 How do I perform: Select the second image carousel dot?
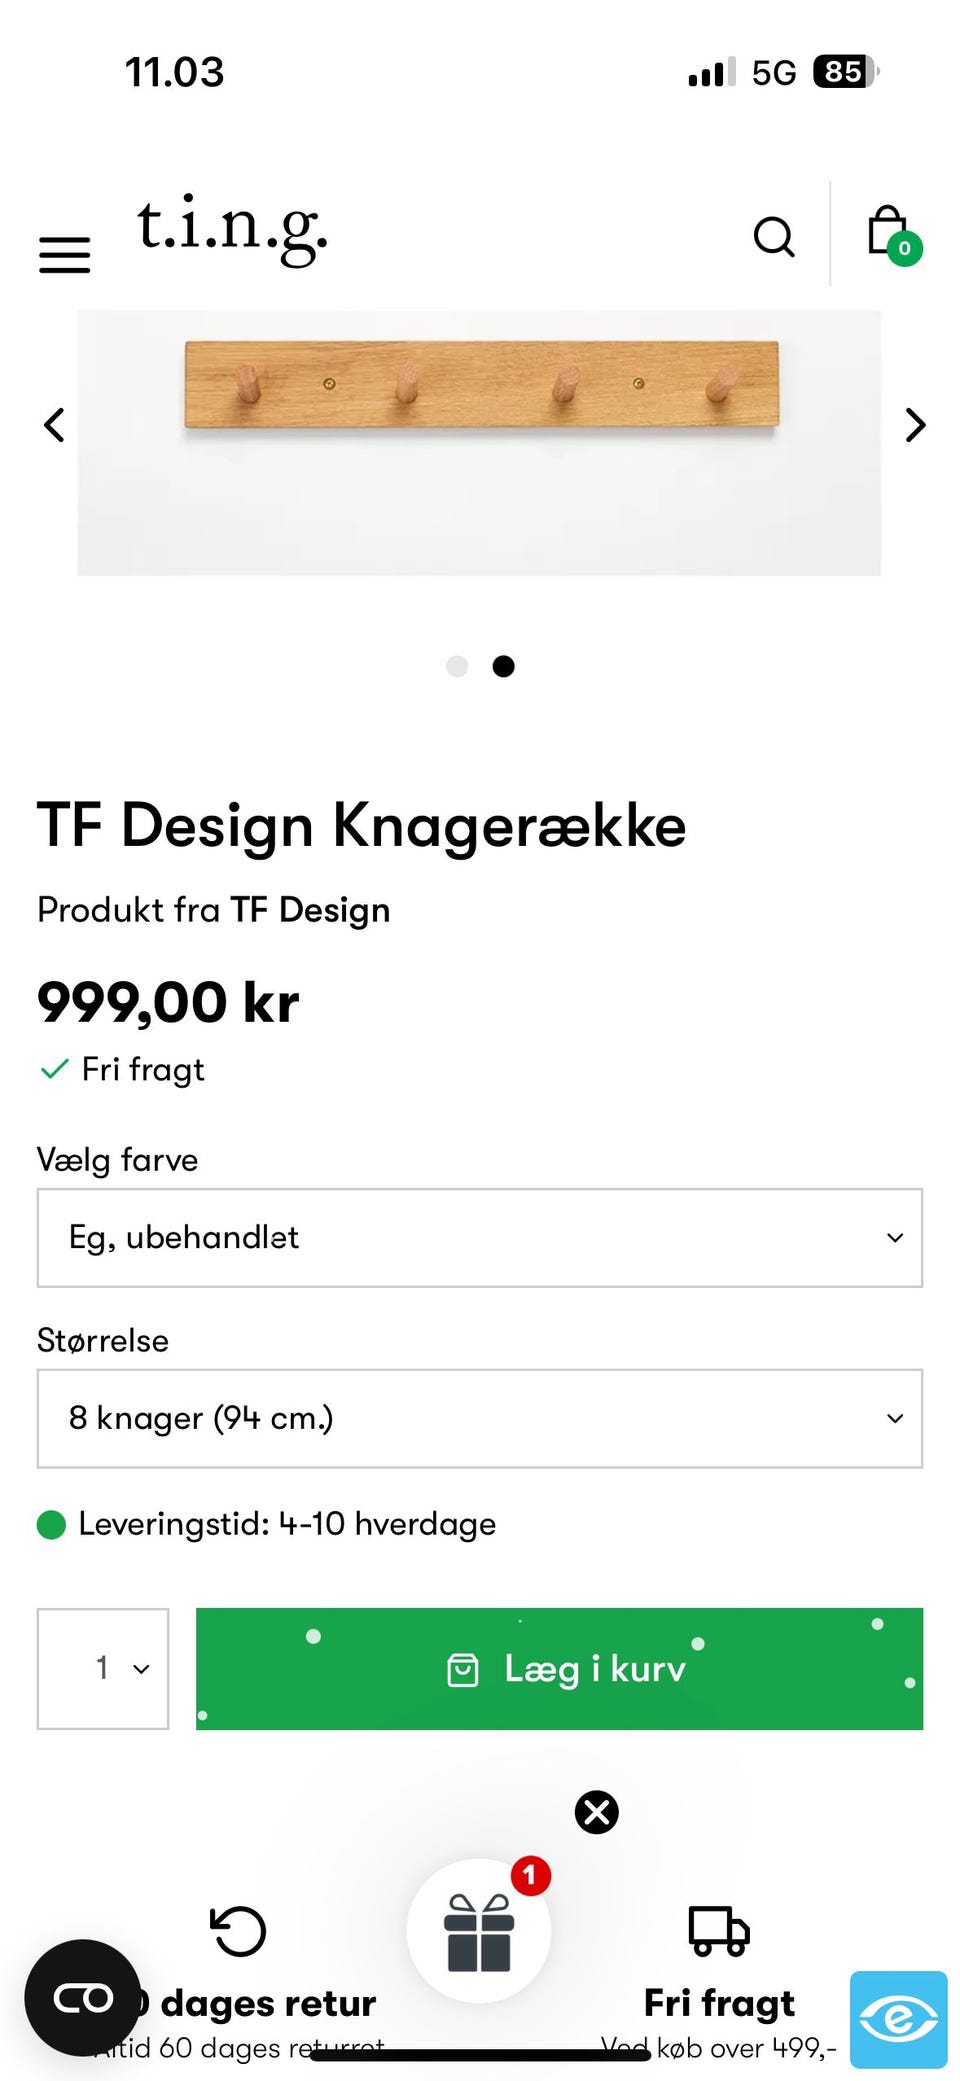pyautogui.click(x=504, y=666)
